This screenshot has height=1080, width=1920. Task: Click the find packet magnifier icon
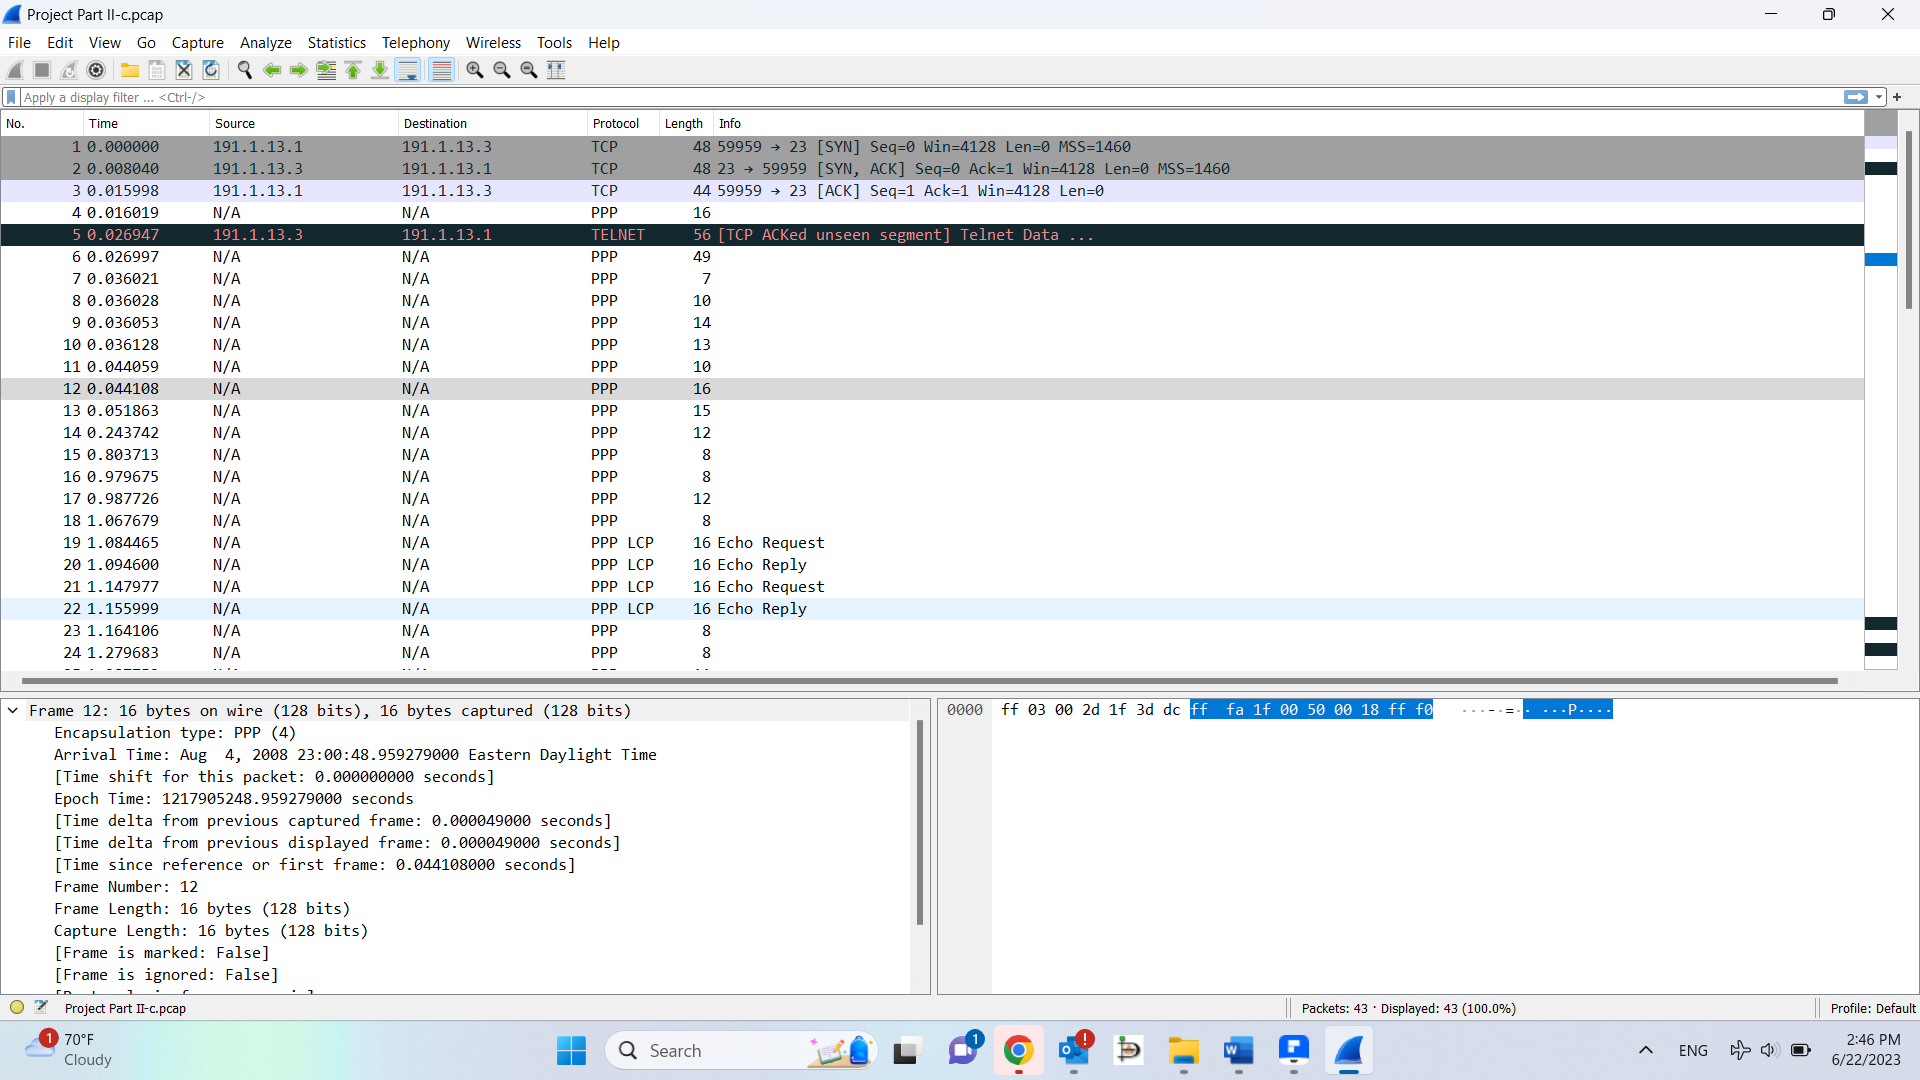(245, 70)
